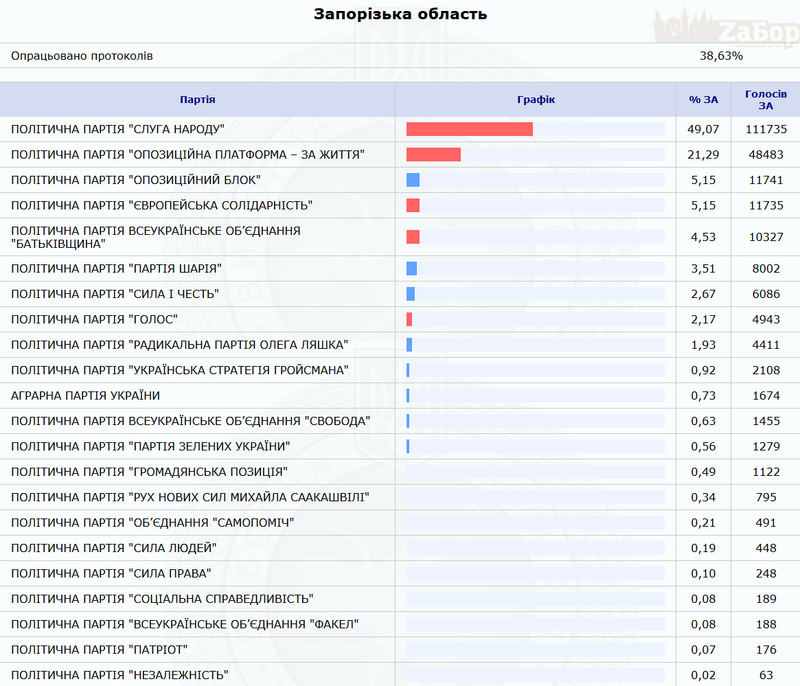The image size is (800, 686).
Task: Click the 111735 votes value
Action: [x=766, y=129]
